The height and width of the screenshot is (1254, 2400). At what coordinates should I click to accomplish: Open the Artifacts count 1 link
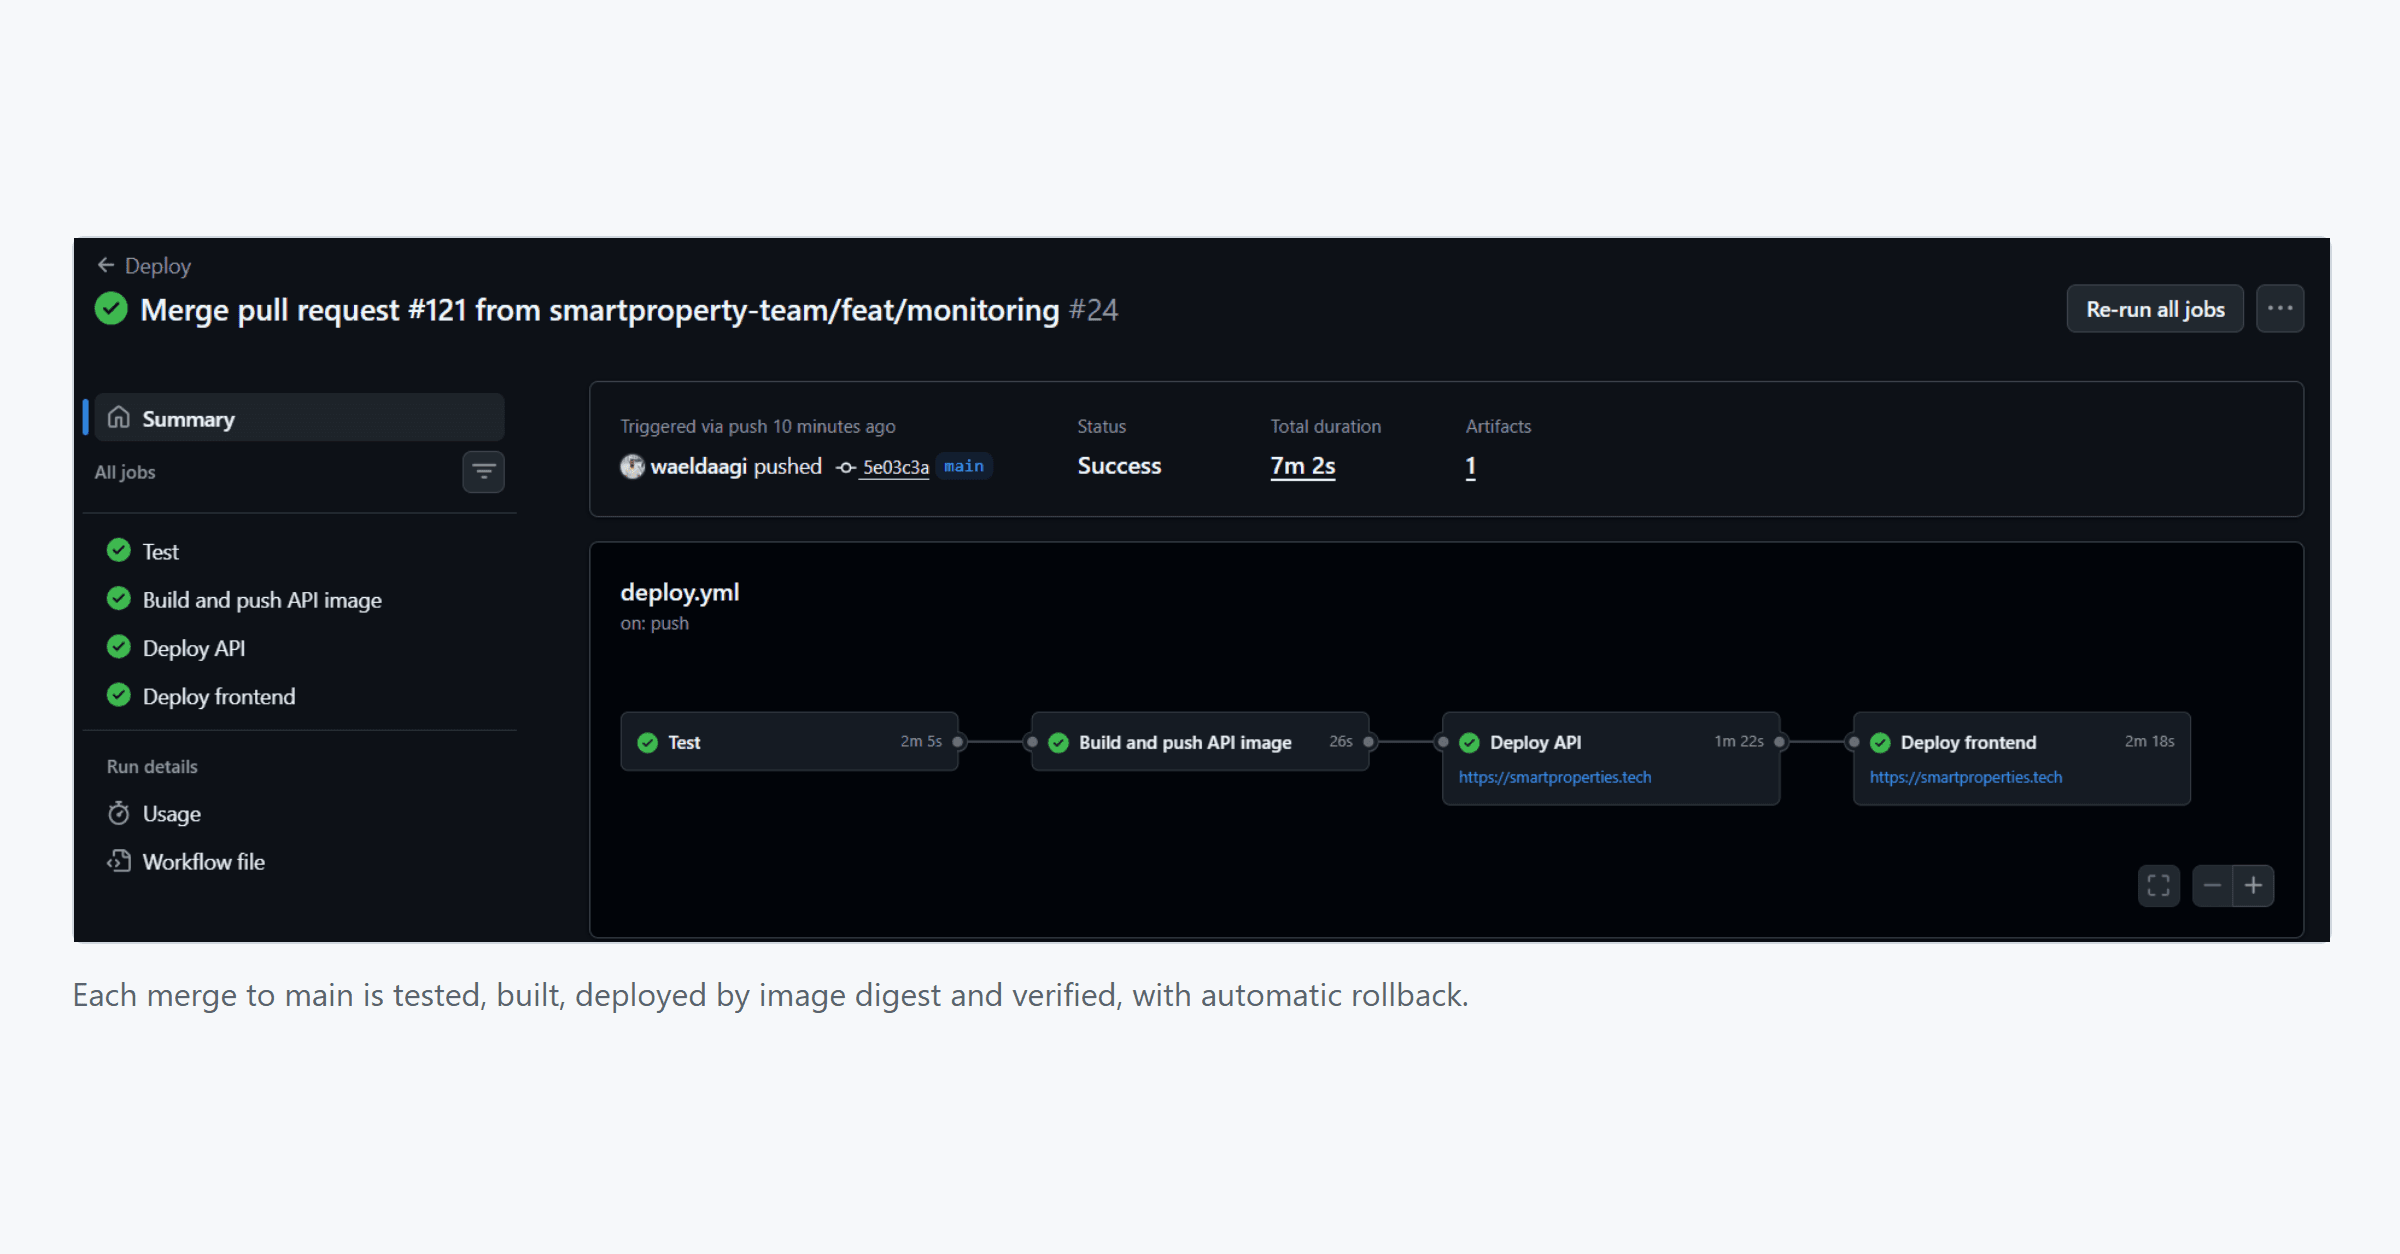point(1471,466)
